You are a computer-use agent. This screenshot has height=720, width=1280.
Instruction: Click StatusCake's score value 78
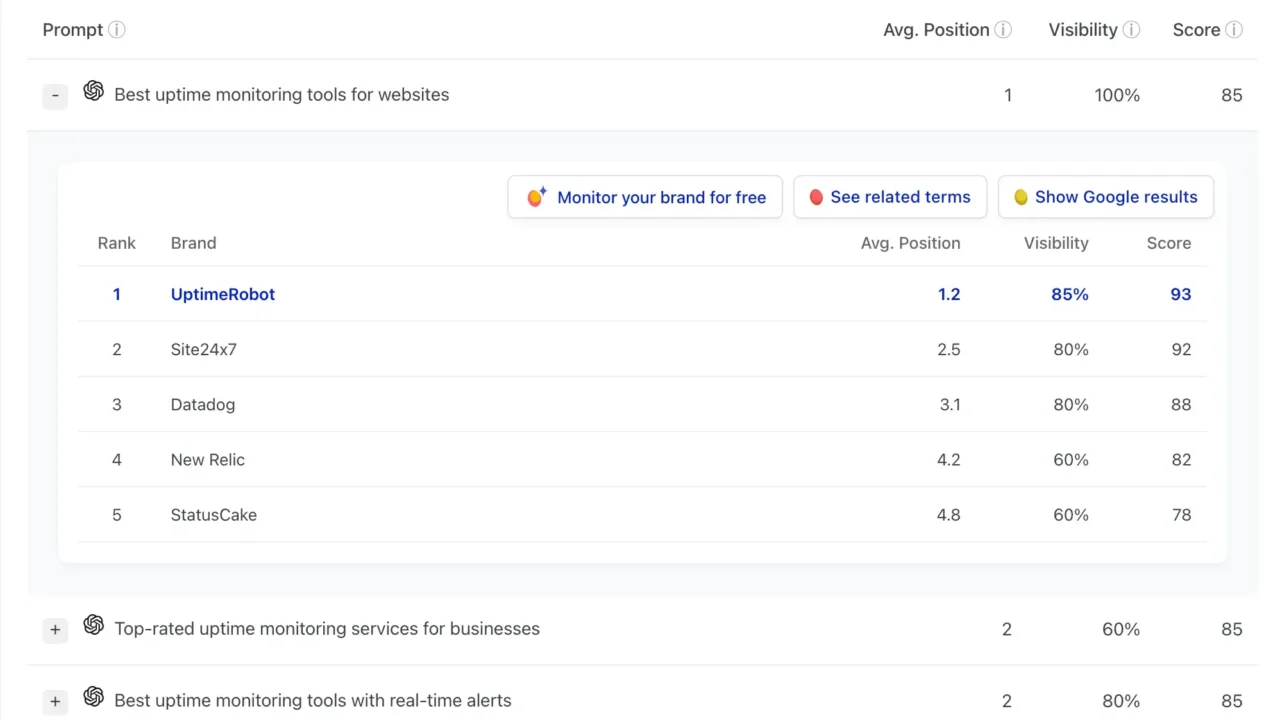pos(1181,514)
